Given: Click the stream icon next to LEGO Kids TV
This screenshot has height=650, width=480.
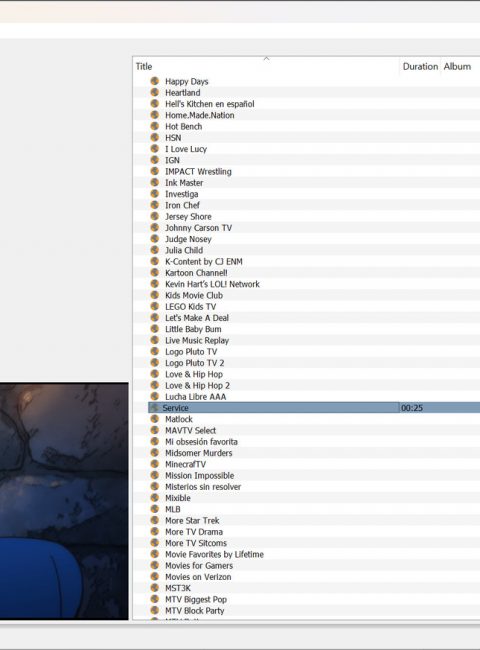Looking at the screenshot, I should [x=155, y=306].
